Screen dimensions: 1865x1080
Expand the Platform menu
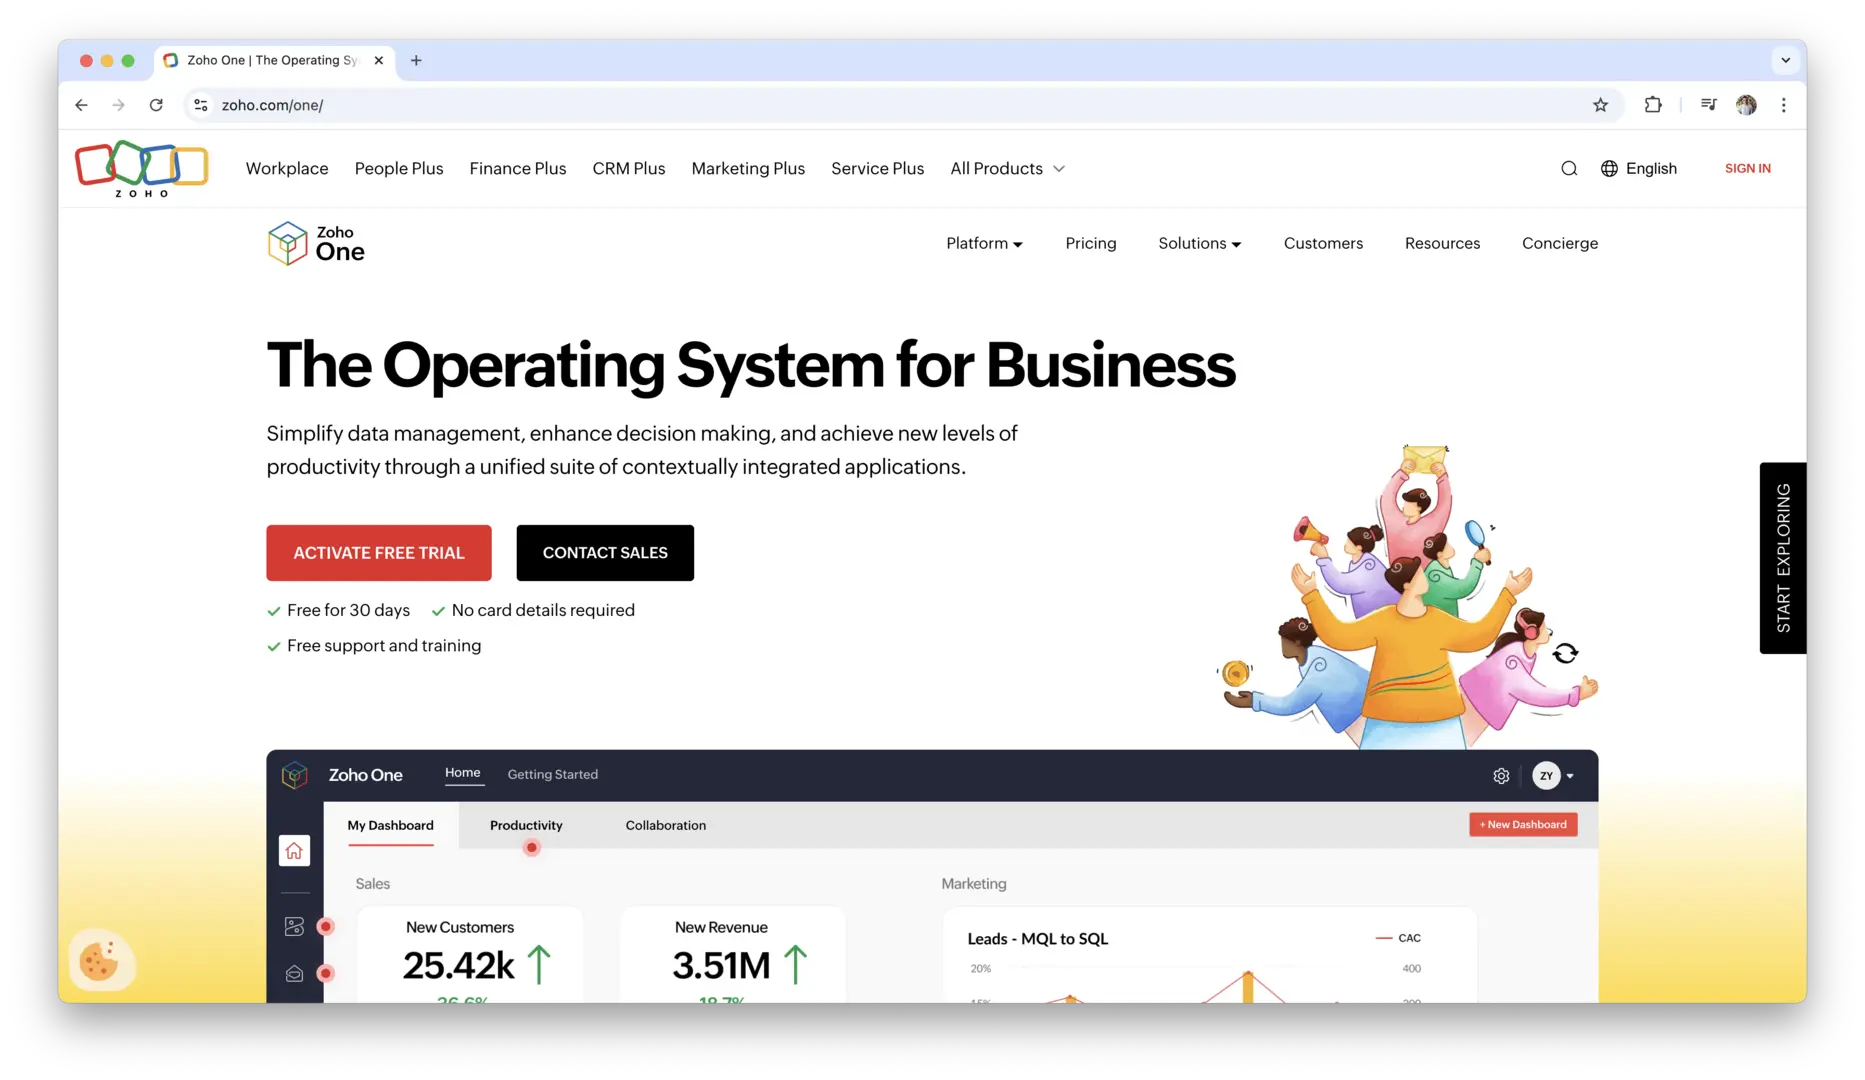point(984,243)
